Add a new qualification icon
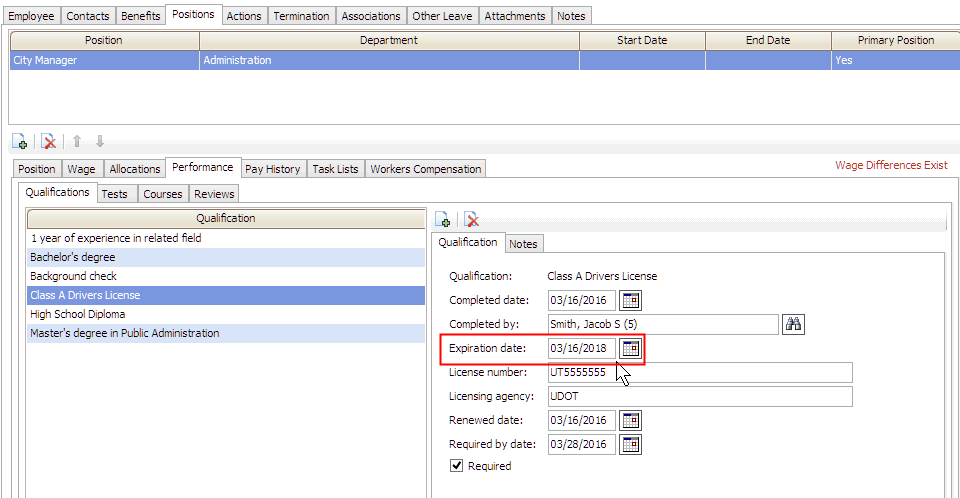This screenshot has width=960, height=498. point(443,220)
